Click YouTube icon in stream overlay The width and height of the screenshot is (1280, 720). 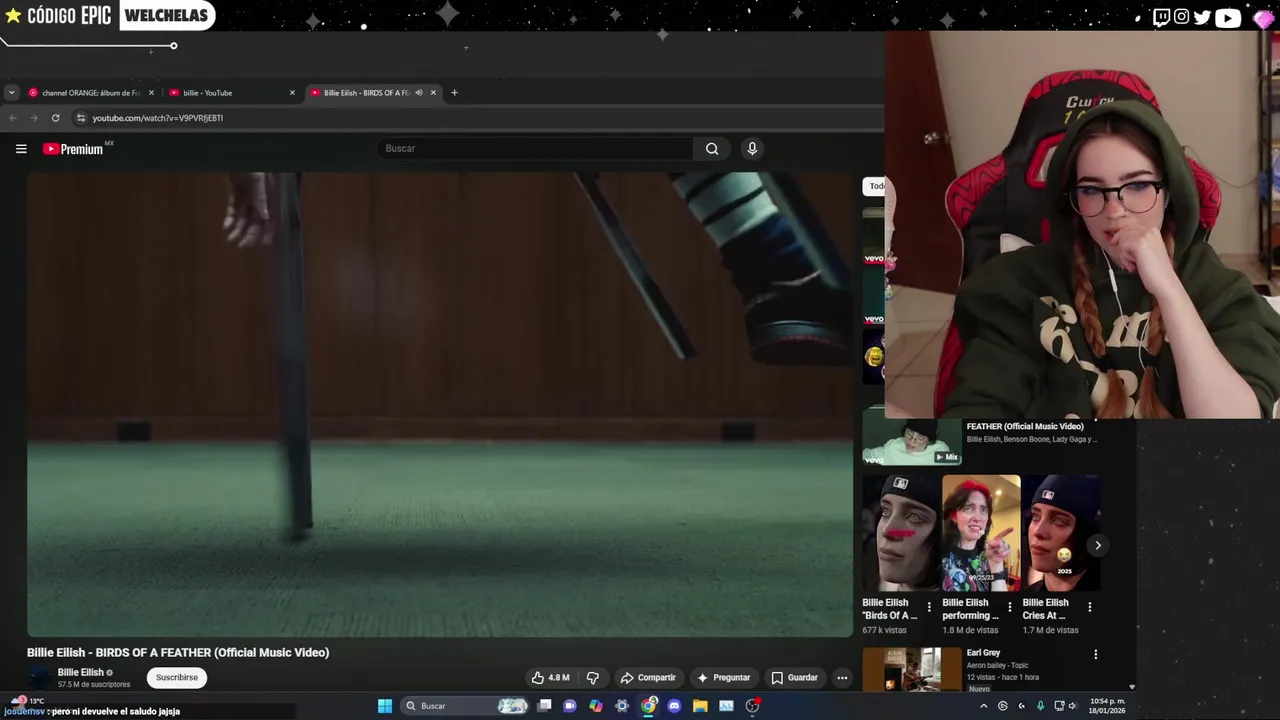1228,17
